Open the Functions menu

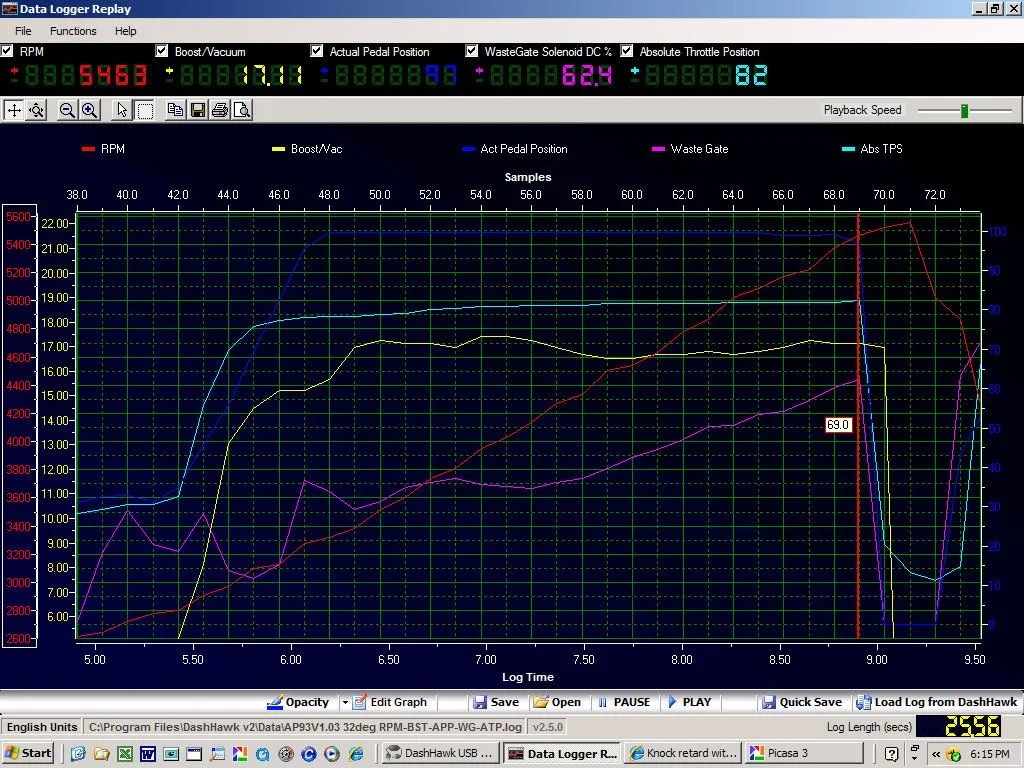click(x=73, y=31)
